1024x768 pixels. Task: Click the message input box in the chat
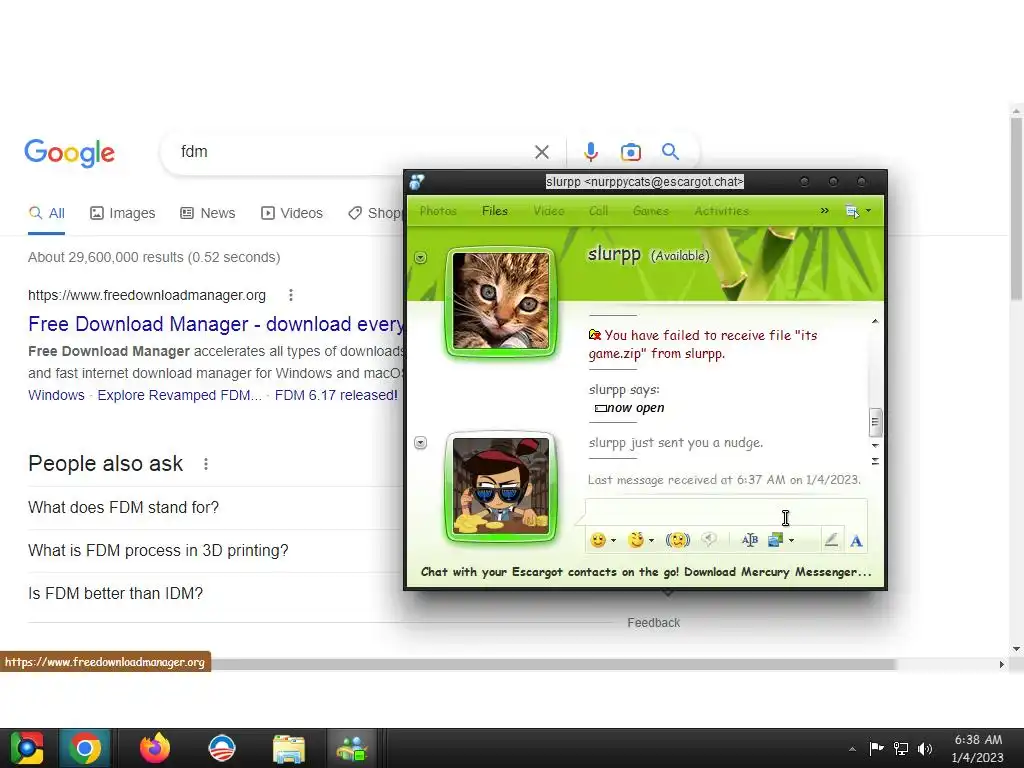(x=726, y=513)
